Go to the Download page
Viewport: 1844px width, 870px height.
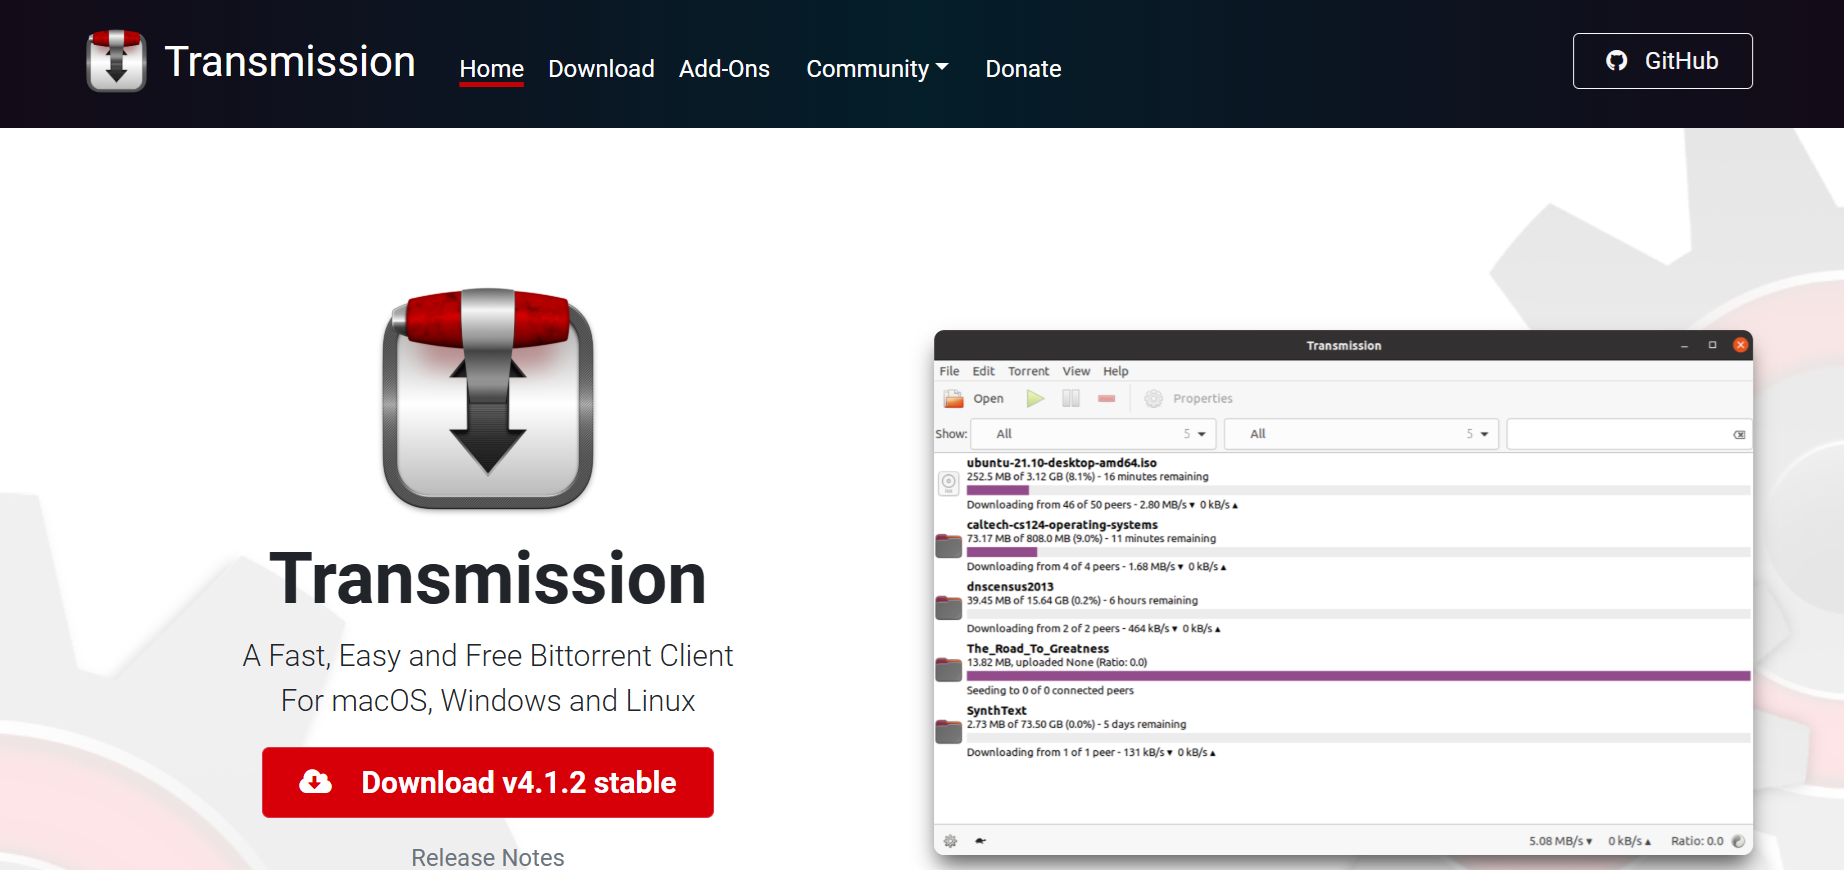click(601, 69)
